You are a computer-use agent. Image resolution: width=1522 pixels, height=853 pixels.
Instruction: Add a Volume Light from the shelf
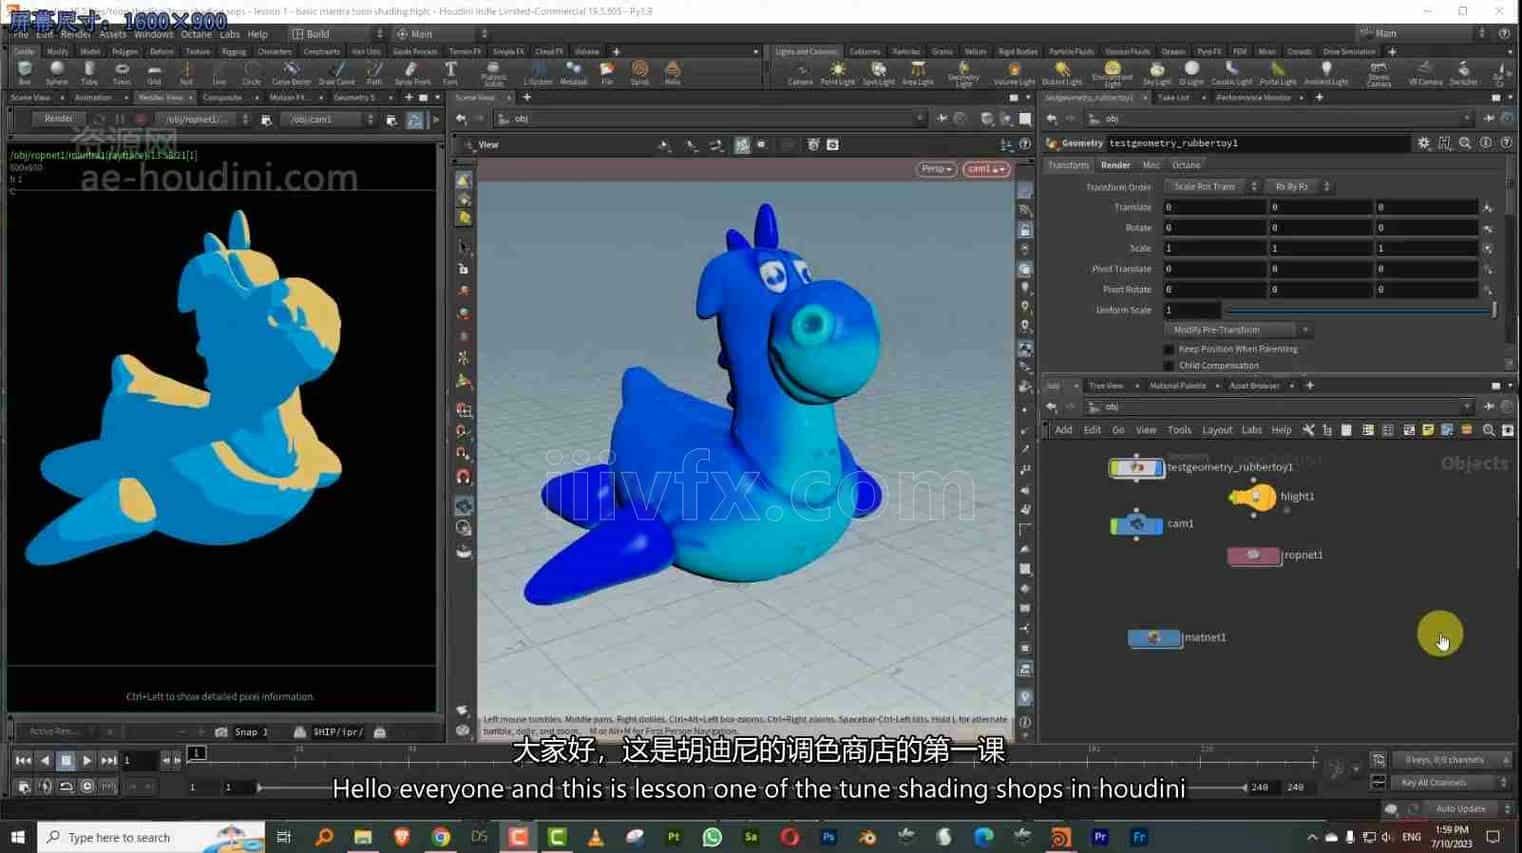tap(1014, 73)
